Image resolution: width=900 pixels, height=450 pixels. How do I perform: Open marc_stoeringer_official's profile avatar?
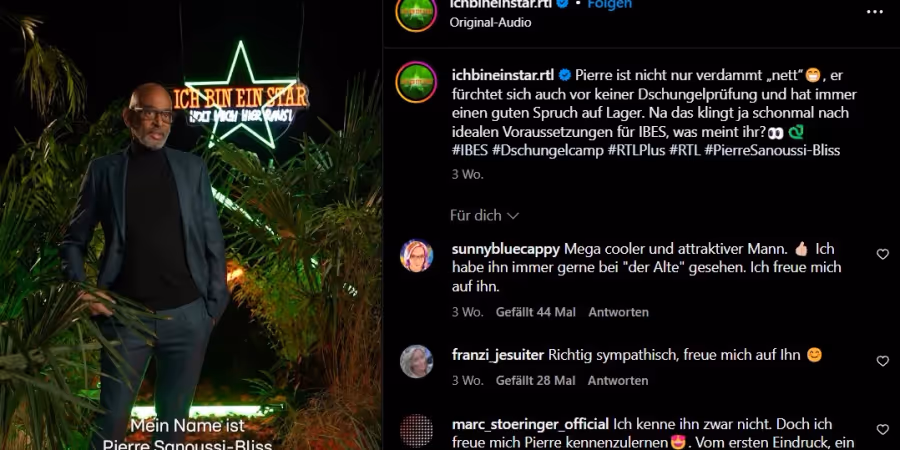pyautogui.click(x=416, y=431)
